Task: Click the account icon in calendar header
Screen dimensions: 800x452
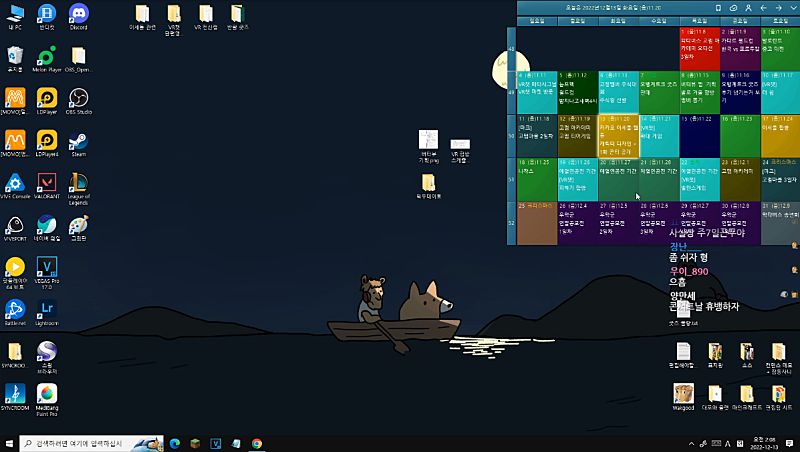Action: (749, 8)
